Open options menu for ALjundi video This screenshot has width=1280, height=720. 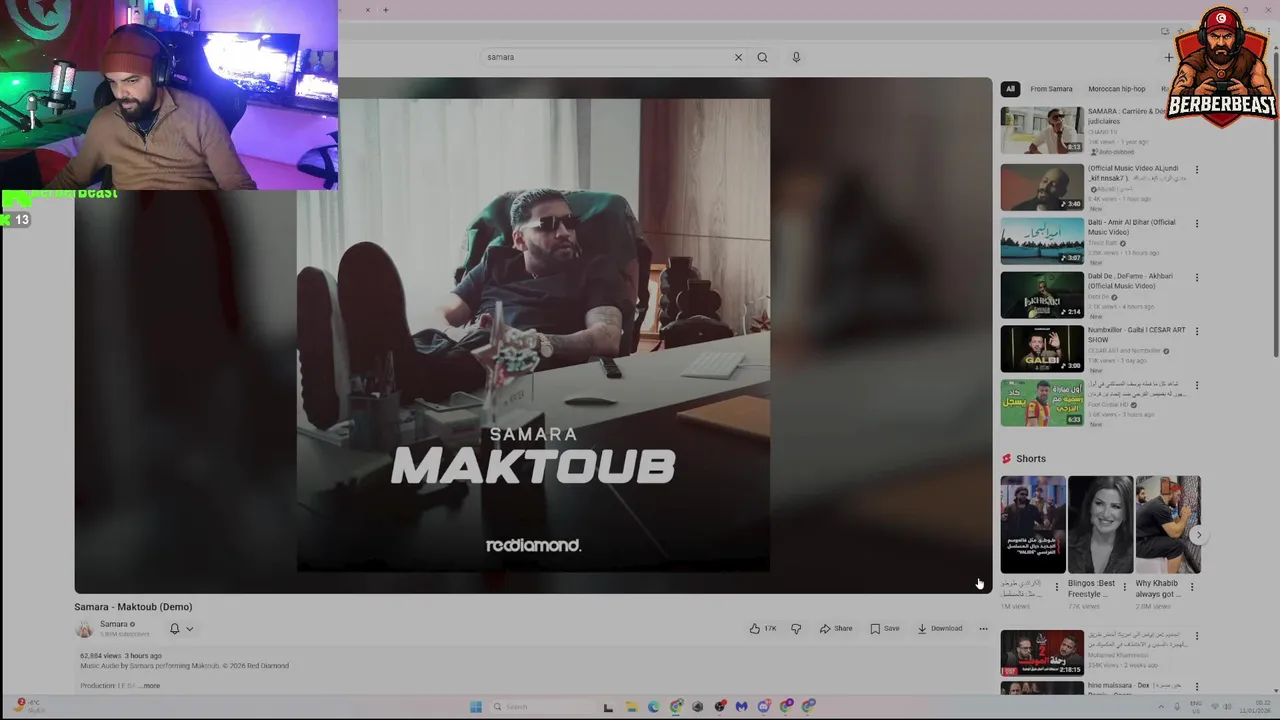click(1196, 170)
